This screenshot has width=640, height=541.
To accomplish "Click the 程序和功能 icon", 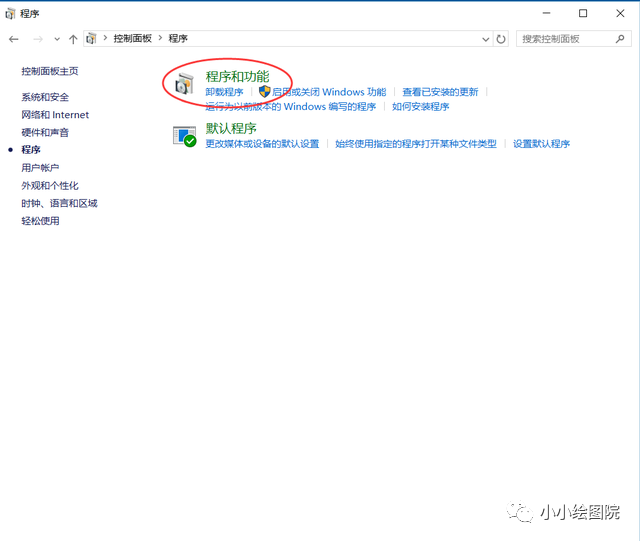I will tap(184, 84).
